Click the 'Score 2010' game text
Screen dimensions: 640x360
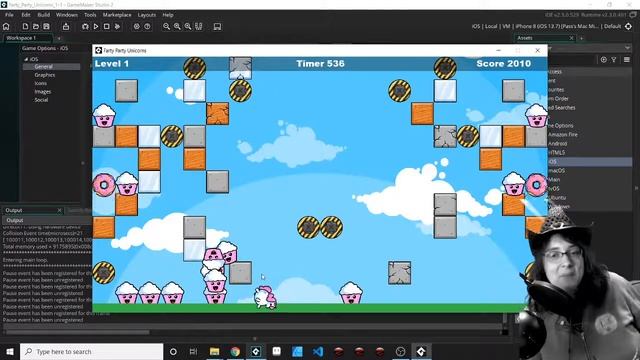(x=503, y=64)
